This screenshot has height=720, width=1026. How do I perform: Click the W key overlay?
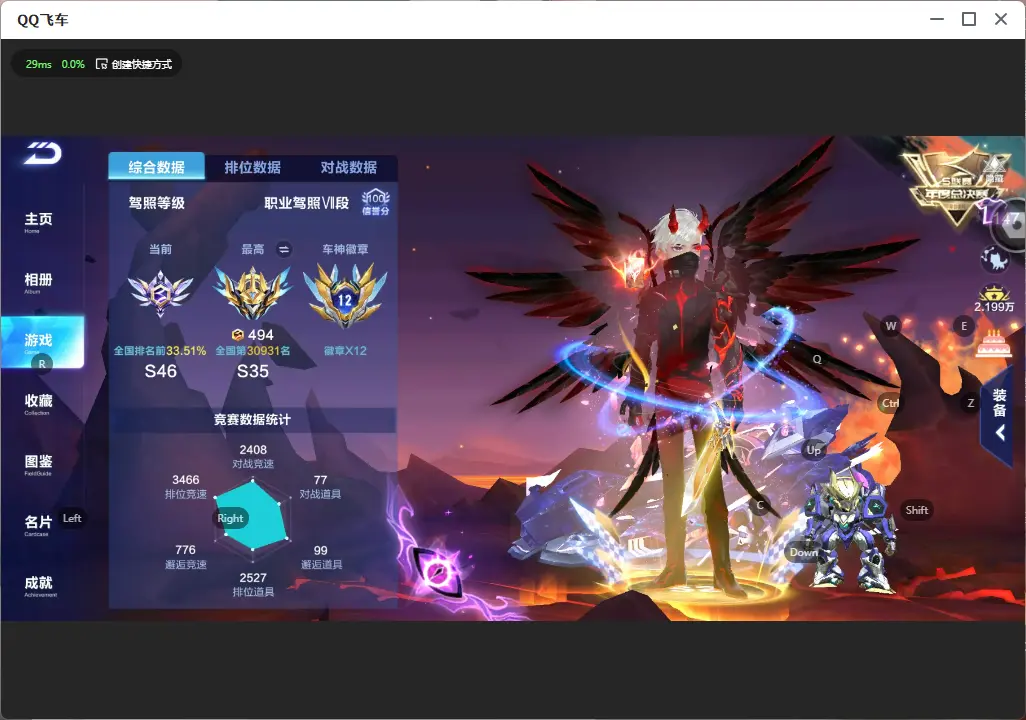click(891, 326)
